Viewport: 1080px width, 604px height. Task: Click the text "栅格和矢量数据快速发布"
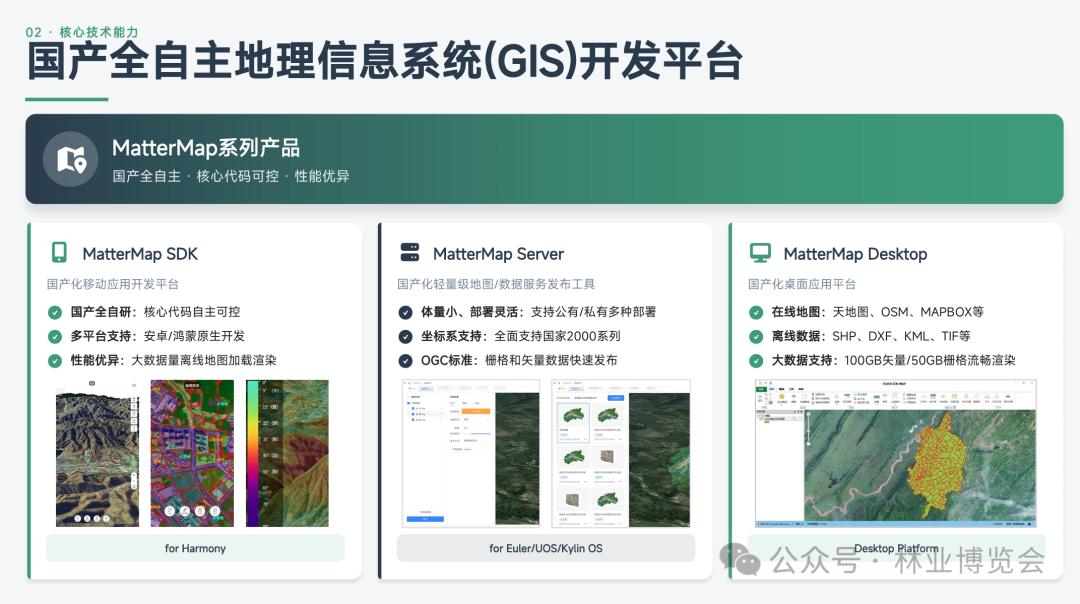[x=551, y=360]
